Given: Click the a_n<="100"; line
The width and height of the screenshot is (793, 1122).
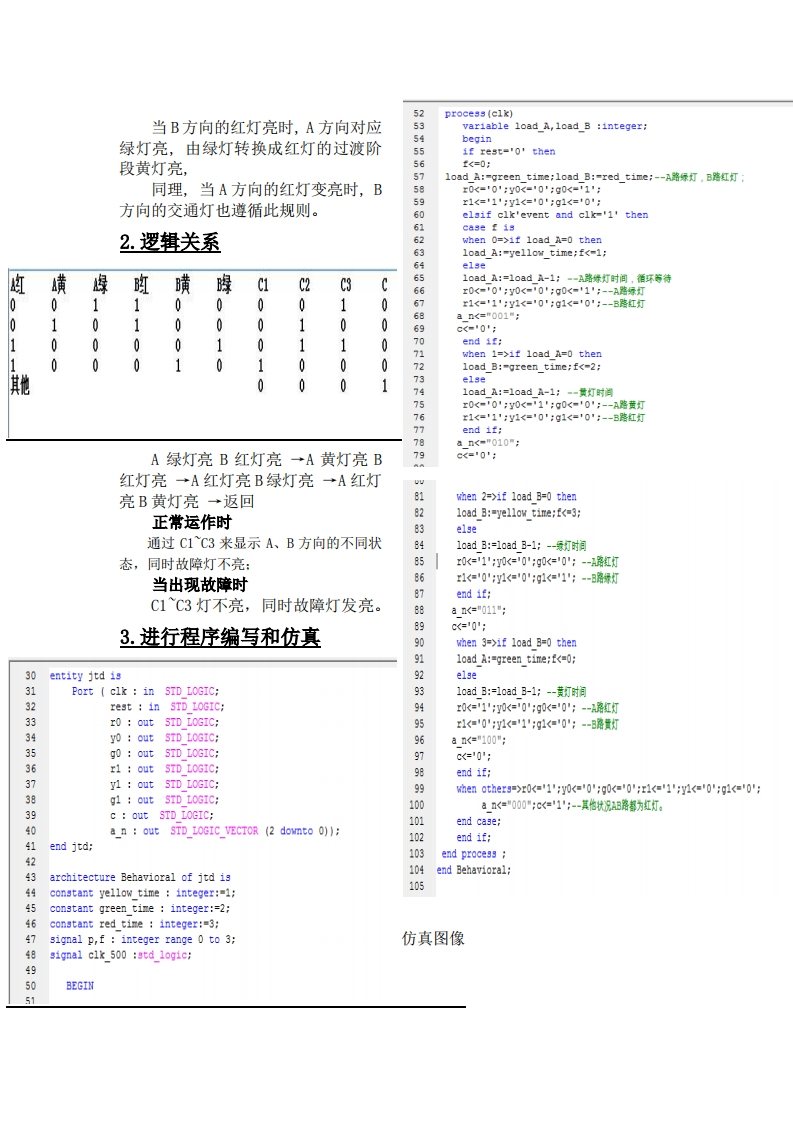Looking at the screenshot, I should pos(478,740).
